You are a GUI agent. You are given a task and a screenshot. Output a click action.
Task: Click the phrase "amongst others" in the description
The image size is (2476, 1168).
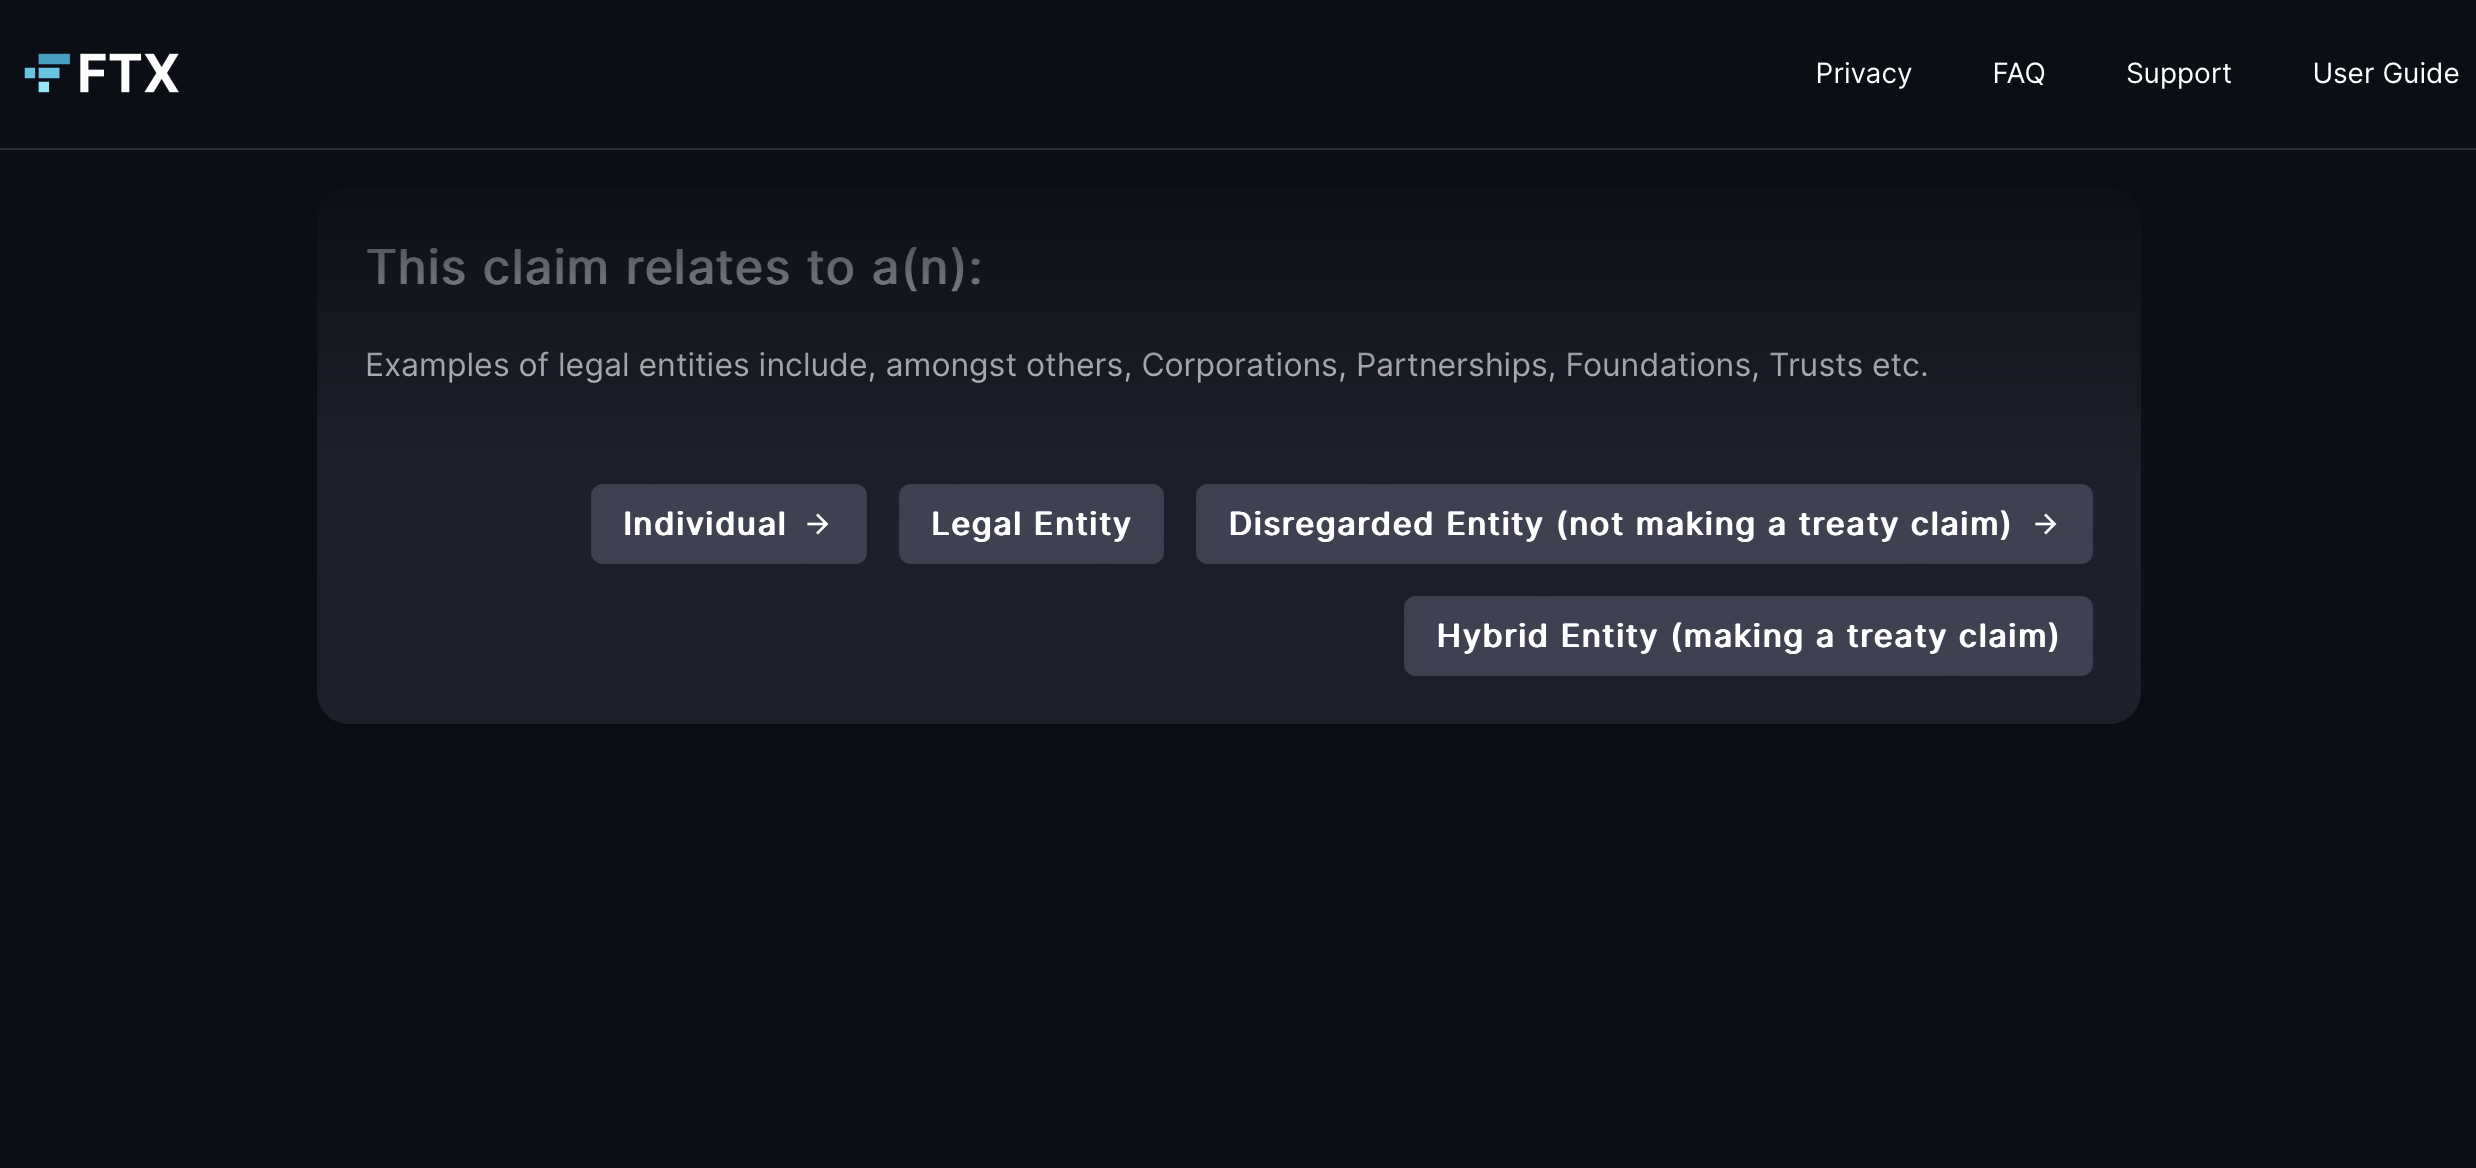[1004, 365]
